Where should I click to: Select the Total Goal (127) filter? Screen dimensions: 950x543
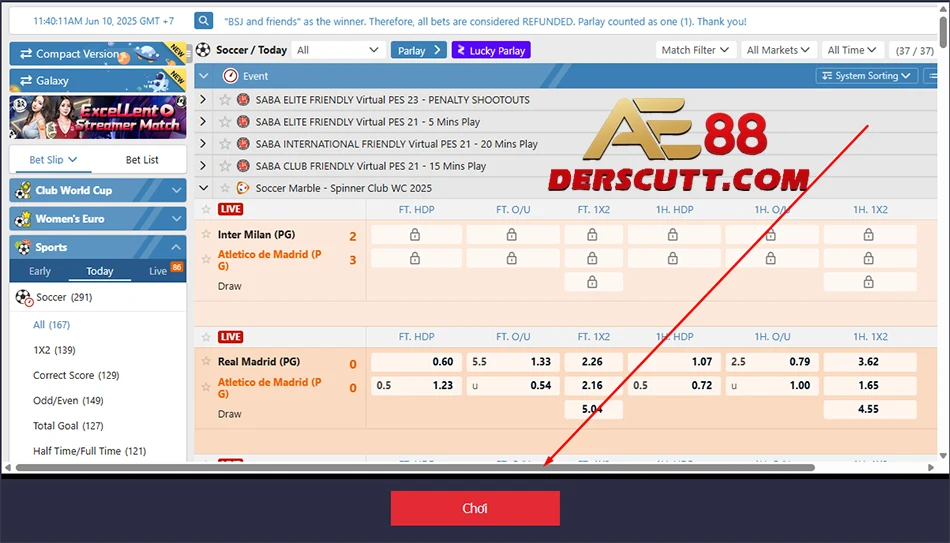pos(68,426)
